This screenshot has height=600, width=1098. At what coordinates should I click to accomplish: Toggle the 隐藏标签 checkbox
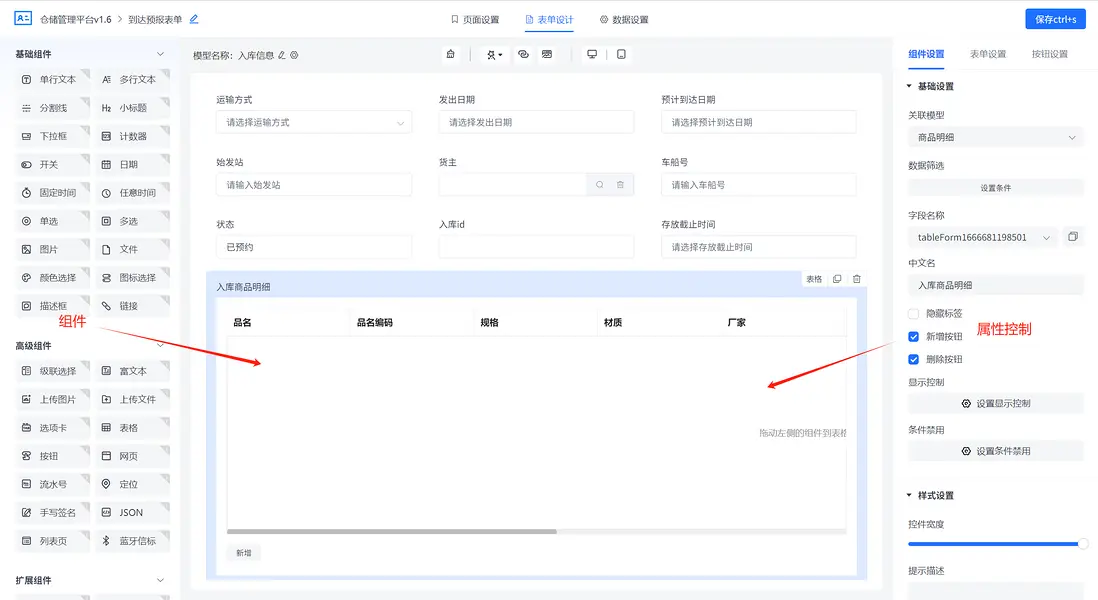pos(913,314)
